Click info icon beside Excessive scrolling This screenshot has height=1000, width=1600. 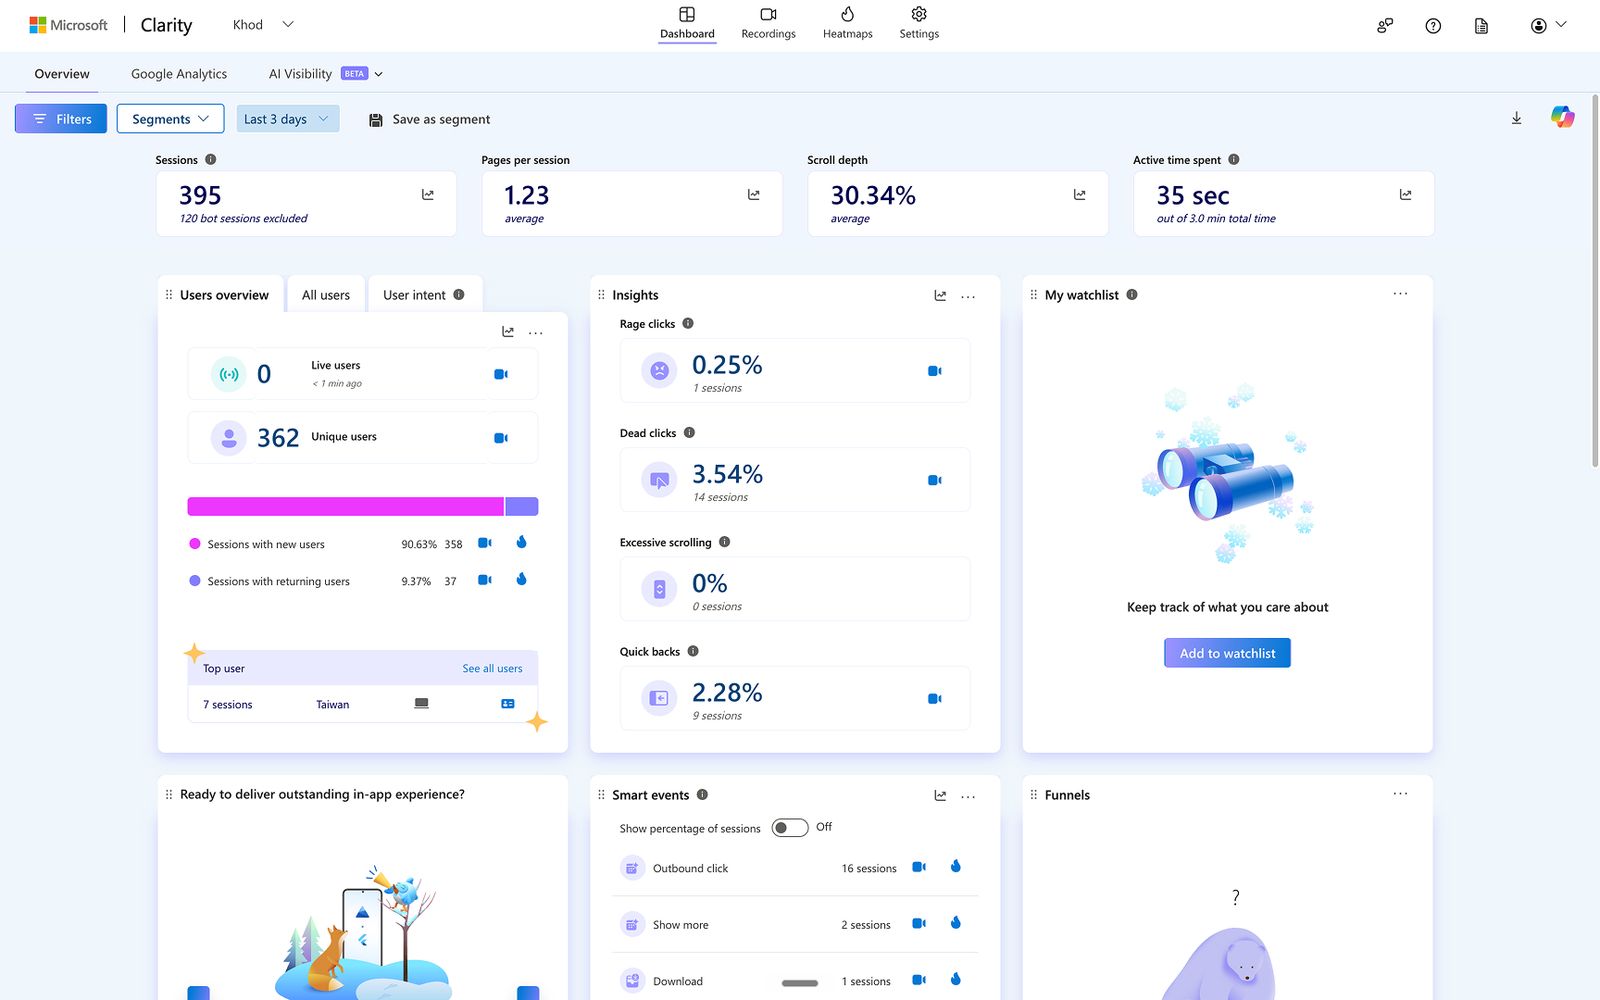tap(725, 542)
